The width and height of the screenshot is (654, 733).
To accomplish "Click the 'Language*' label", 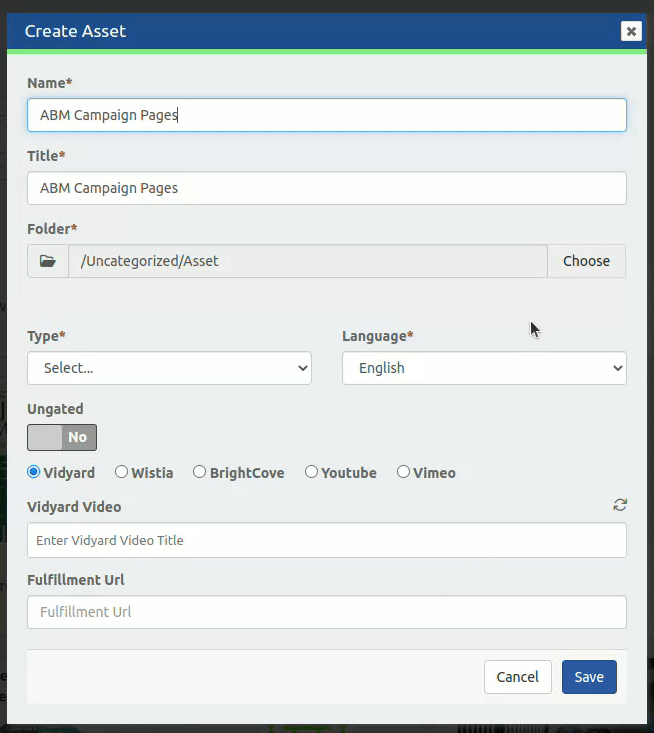I will tap(378, 336).
